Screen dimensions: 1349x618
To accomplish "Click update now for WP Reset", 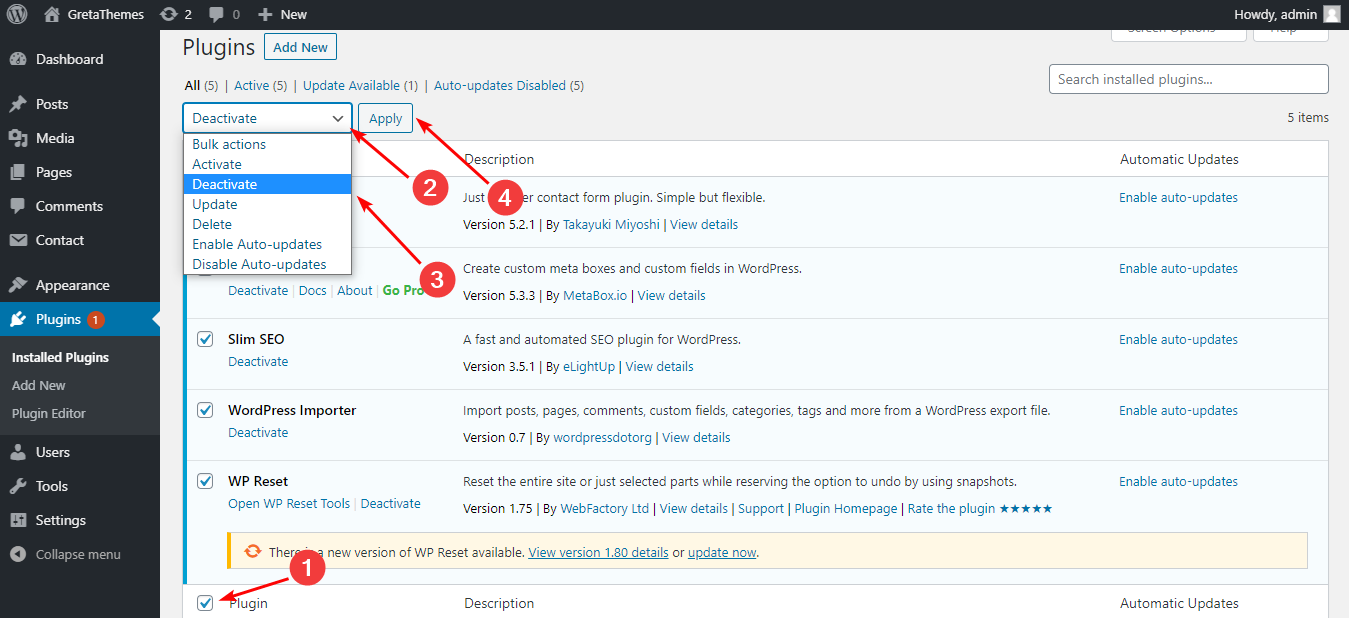I will pos(721,551).
